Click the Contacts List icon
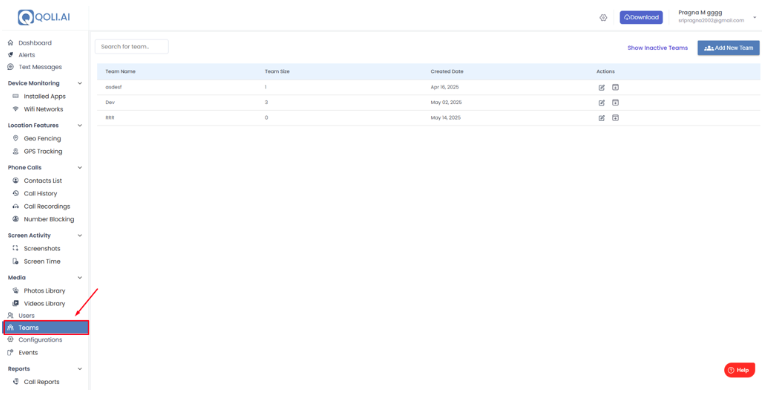This screenshot has width=765, height=393. pos(16,180)
